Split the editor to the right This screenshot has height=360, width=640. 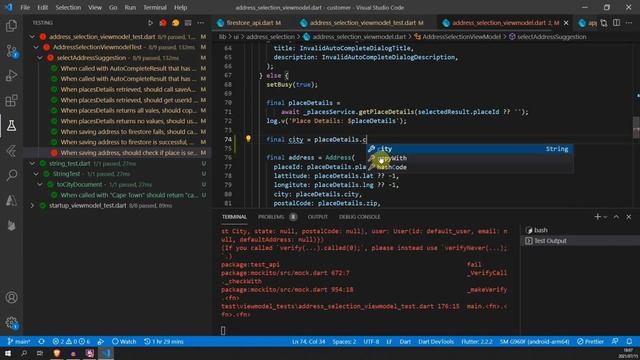click(x=616, y=23)
